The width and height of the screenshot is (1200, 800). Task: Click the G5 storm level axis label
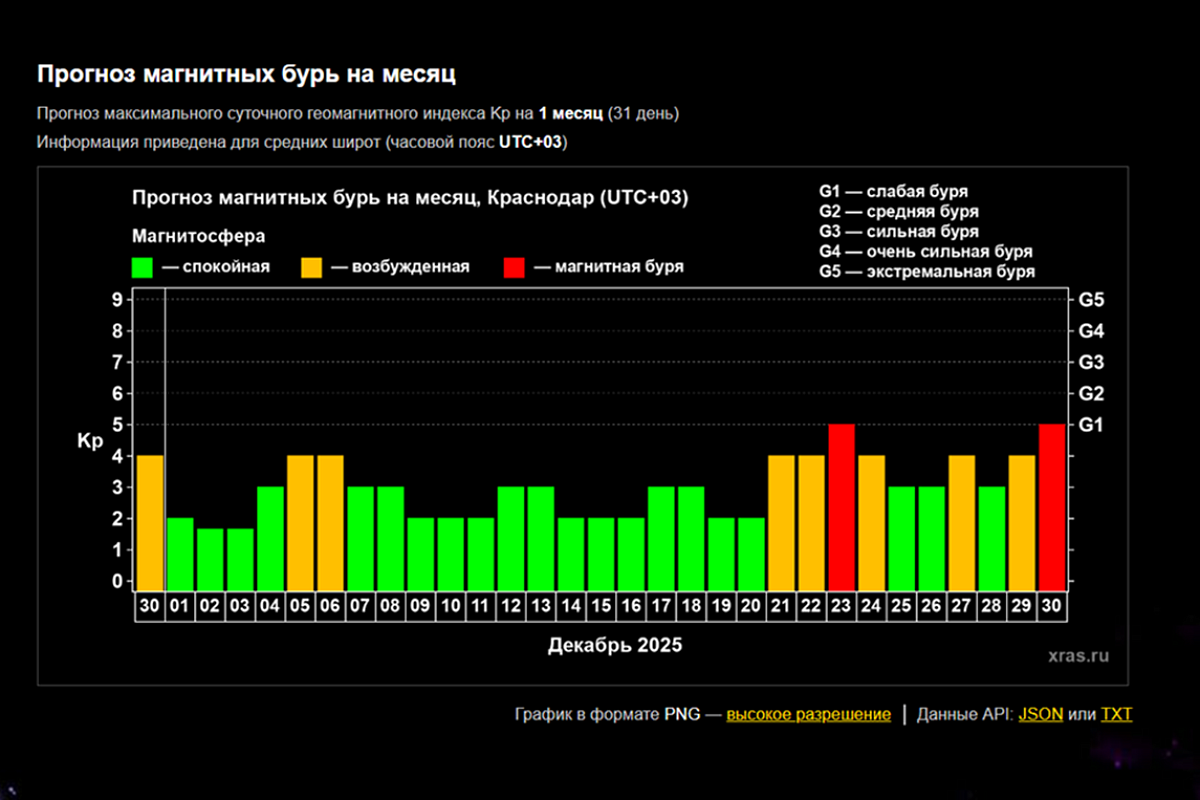point(1090,299)
